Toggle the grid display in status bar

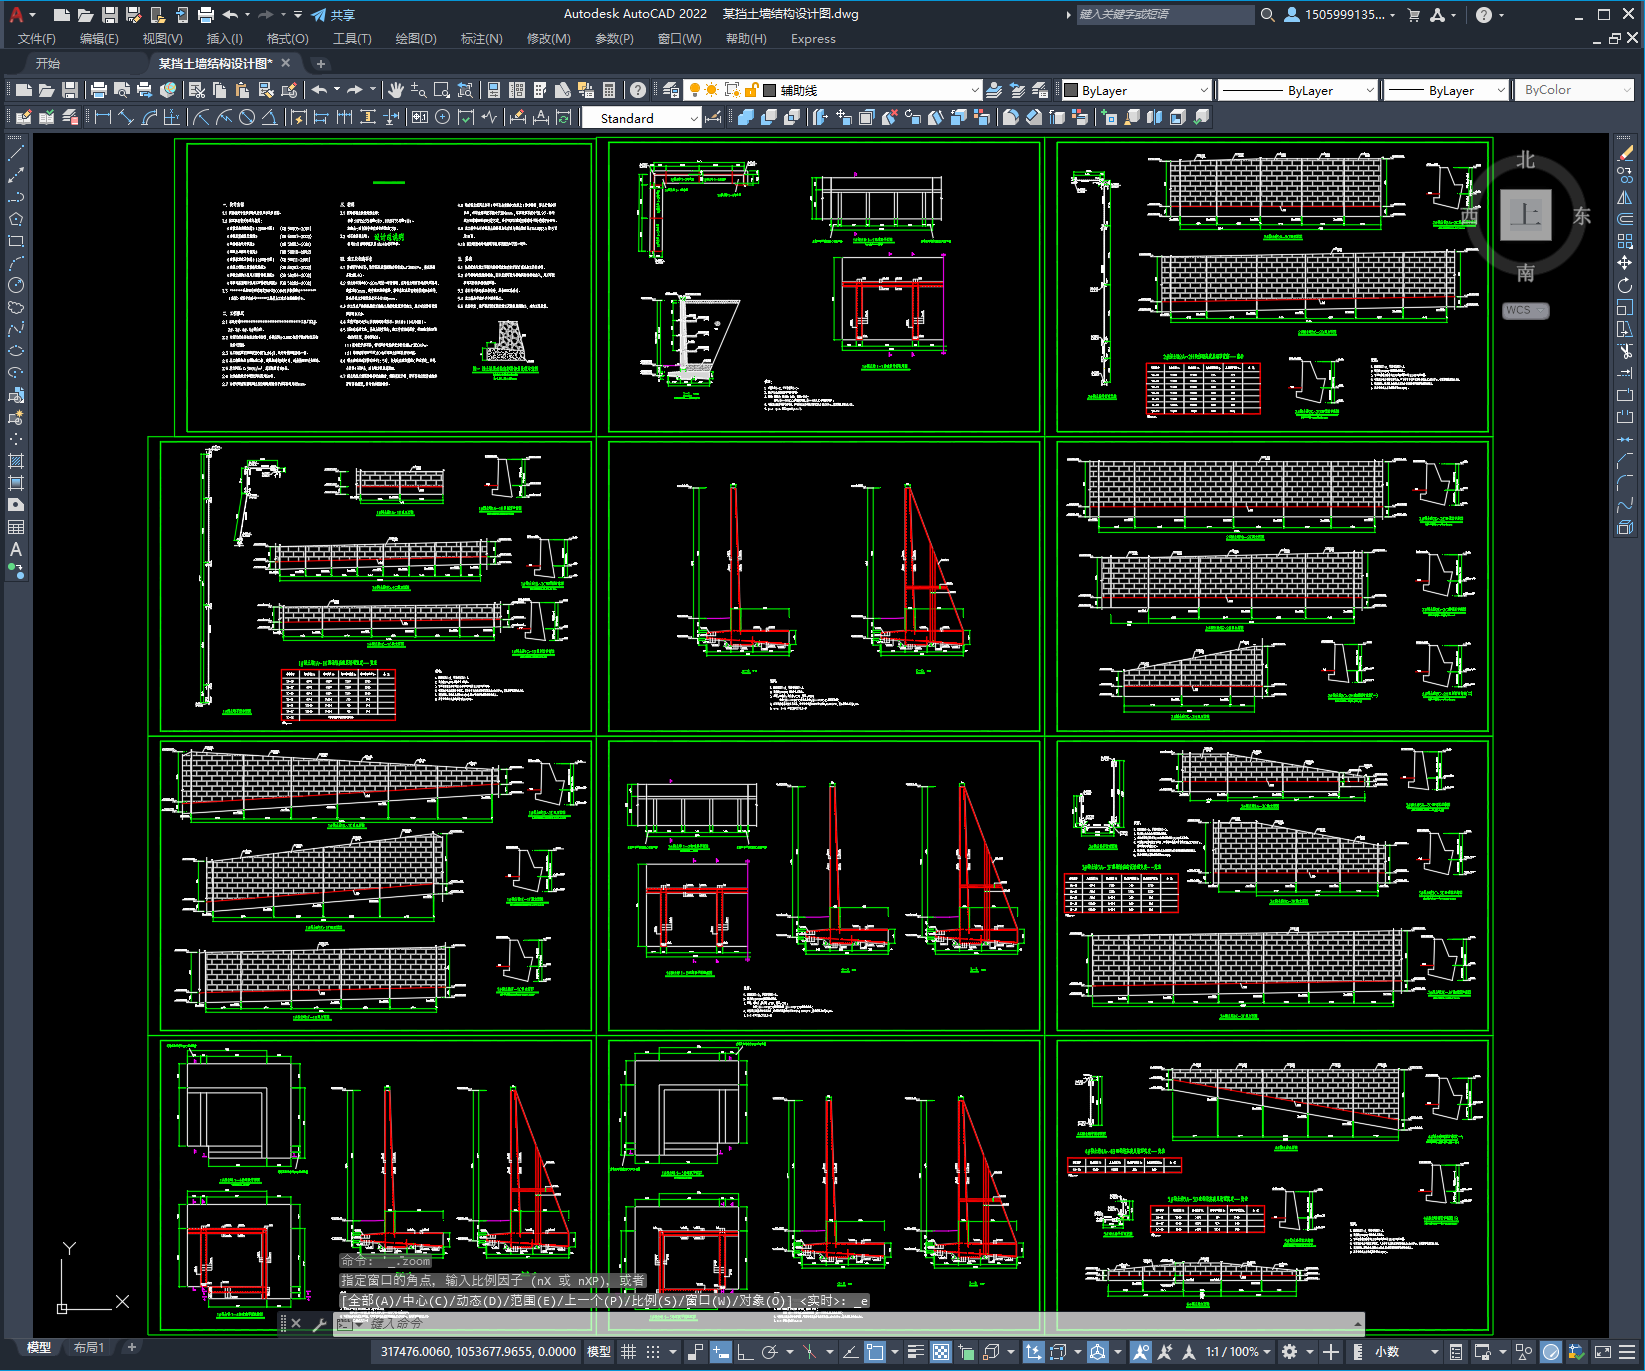[628, 1351]
